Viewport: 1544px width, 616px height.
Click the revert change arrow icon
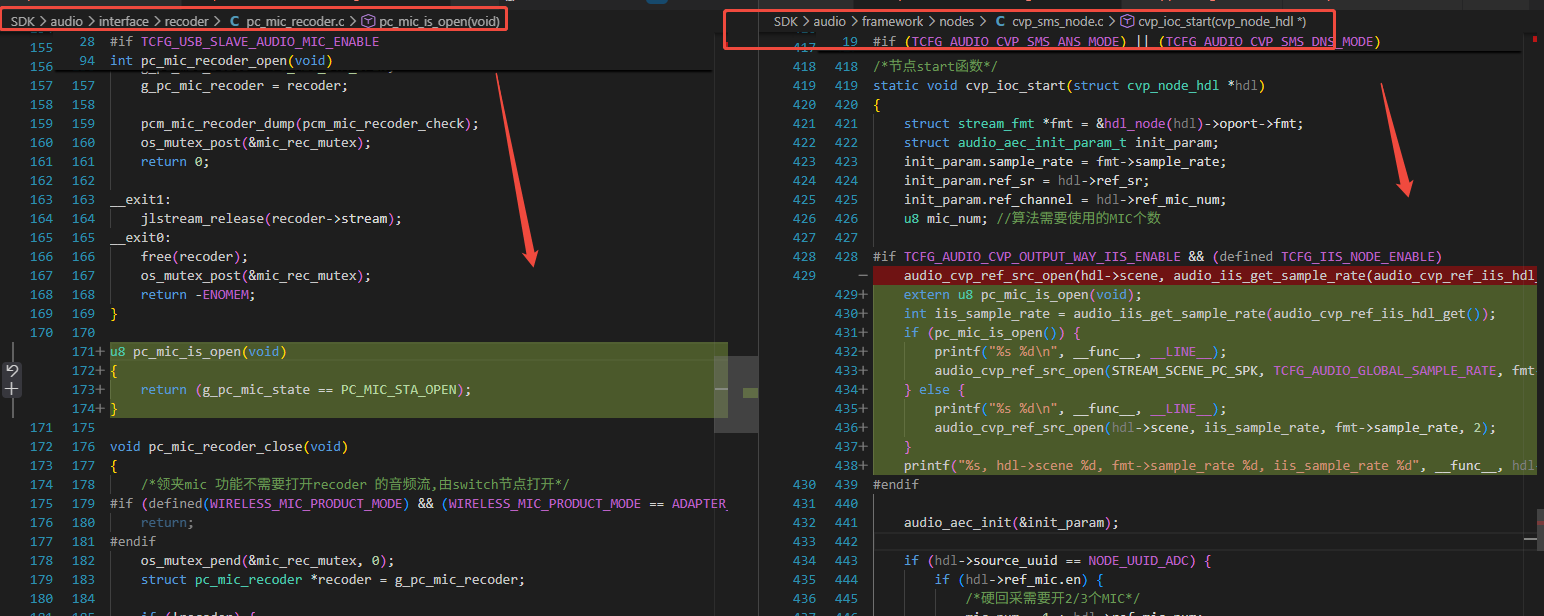pyautogui.click(x=12, y=370)
